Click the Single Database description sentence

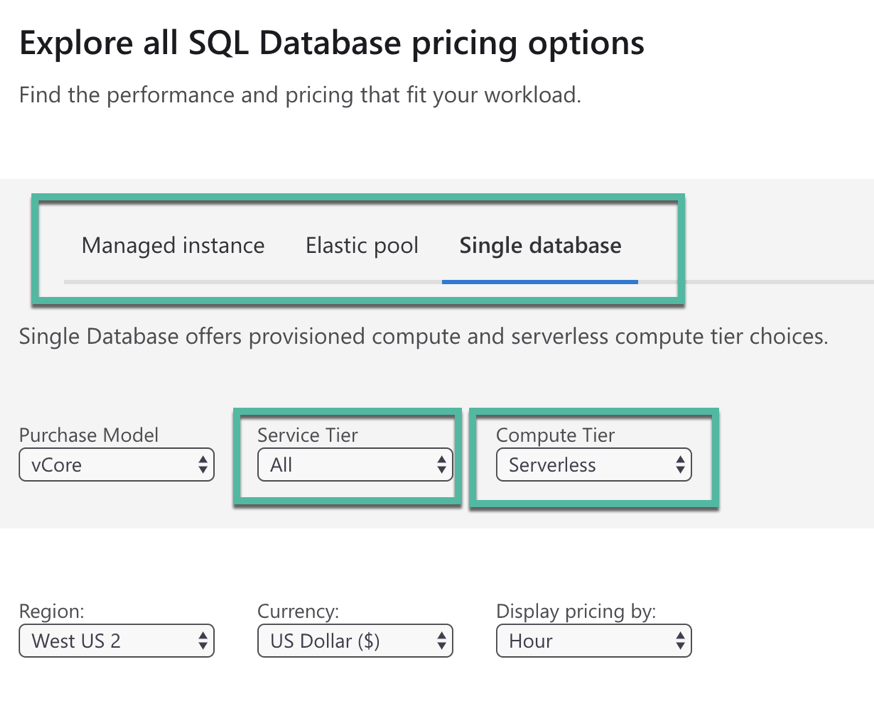(x=423, y=337)
